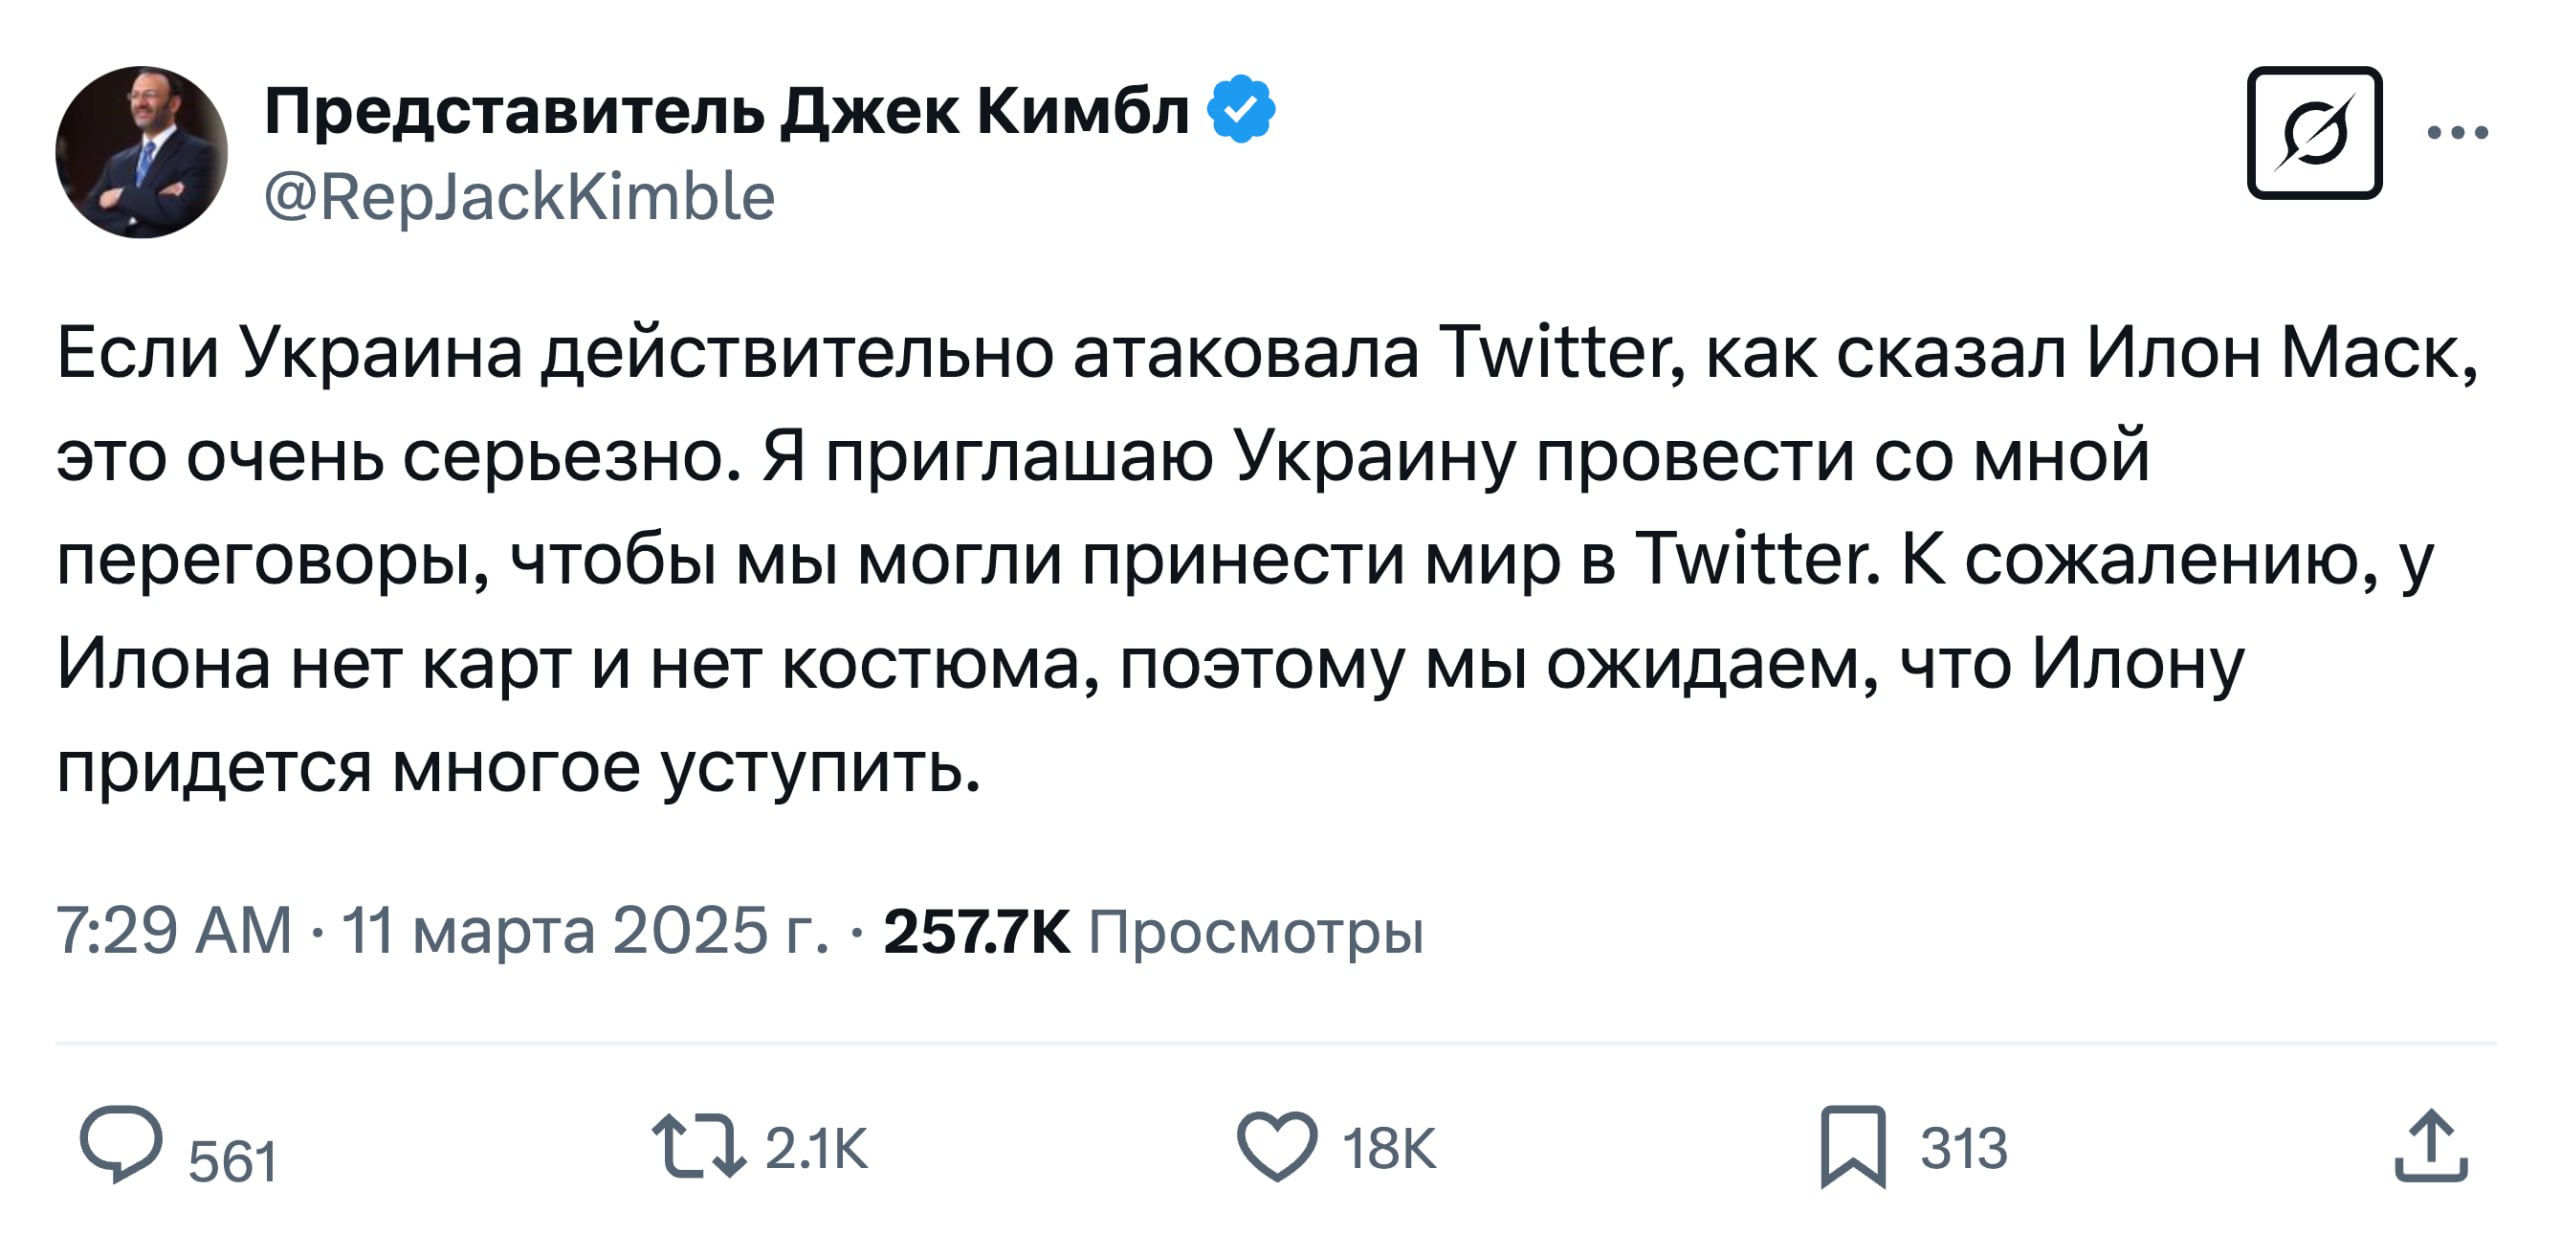Click the share upload arrow icon
Viewport: 2560px width, 1234px height.
click(2431, 1146)
